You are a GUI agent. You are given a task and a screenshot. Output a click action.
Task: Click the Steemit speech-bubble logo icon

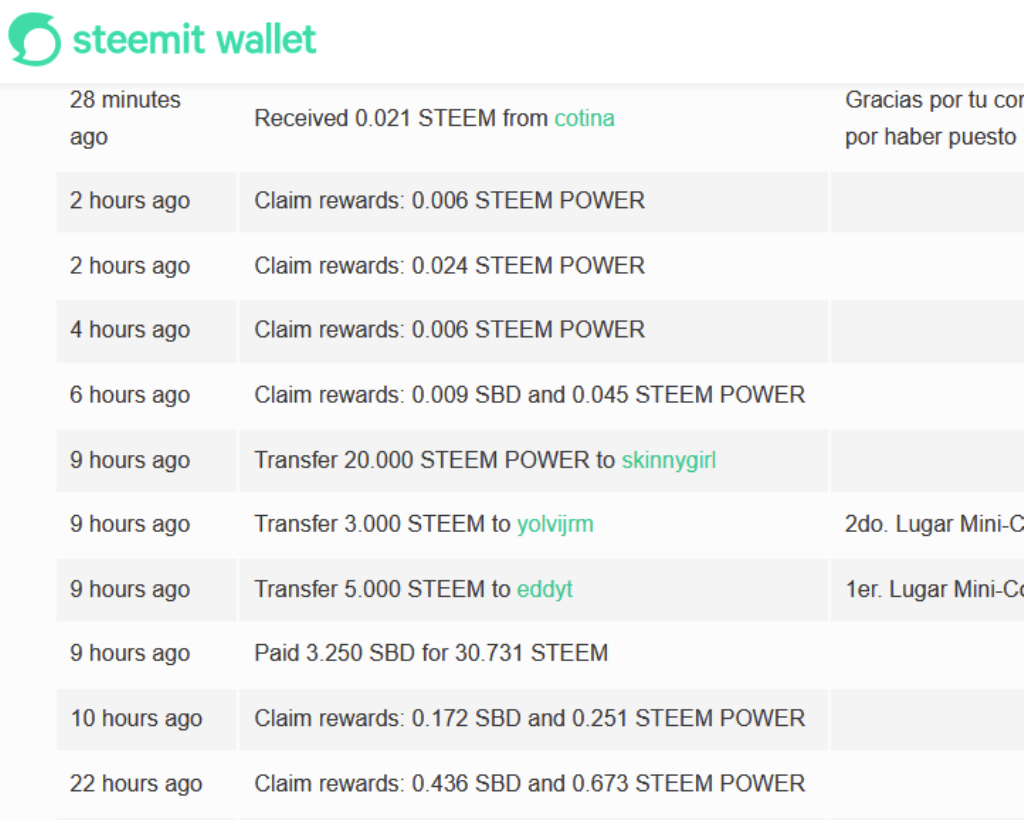(34, 39)
